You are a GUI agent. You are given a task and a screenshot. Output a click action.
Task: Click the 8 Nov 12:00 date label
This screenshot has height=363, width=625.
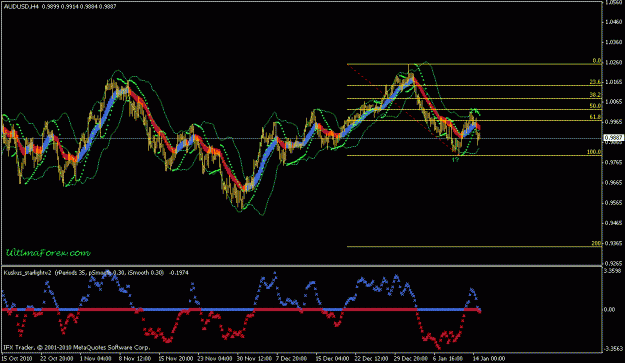135,359
